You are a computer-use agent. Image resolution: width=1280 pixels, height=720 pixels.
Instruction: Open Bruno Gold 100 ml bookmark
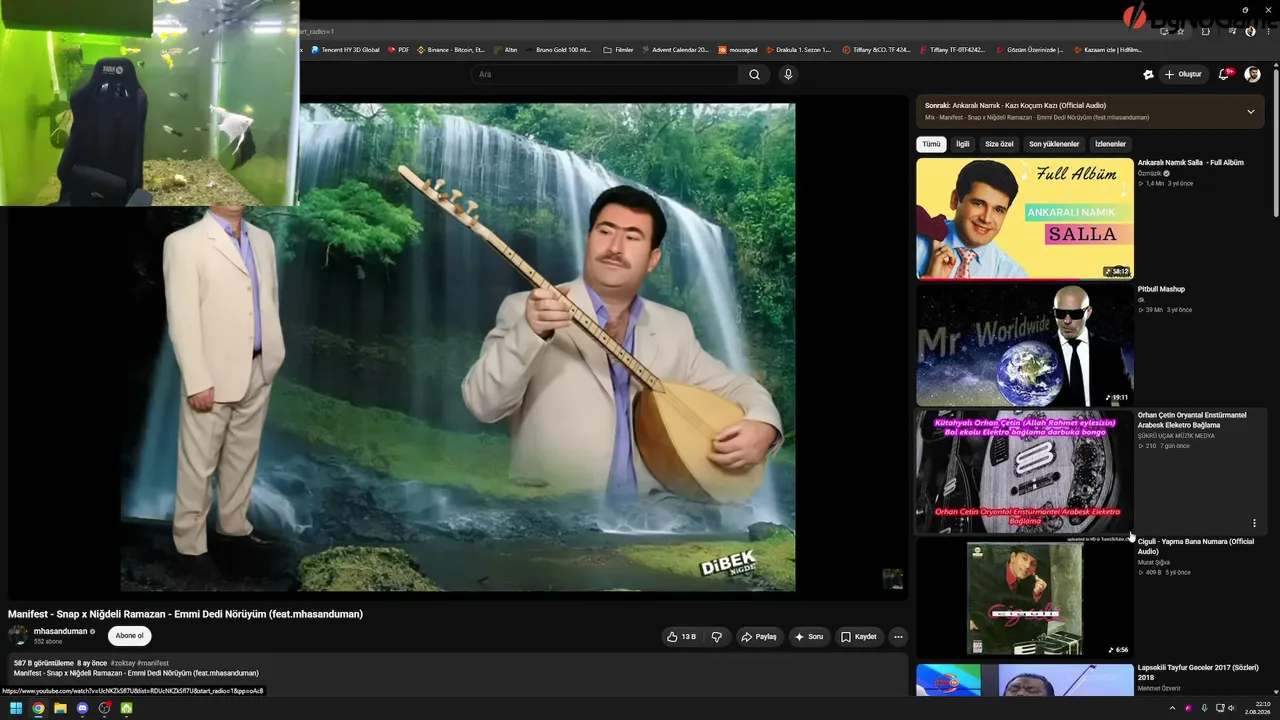(x=558, y=49)
